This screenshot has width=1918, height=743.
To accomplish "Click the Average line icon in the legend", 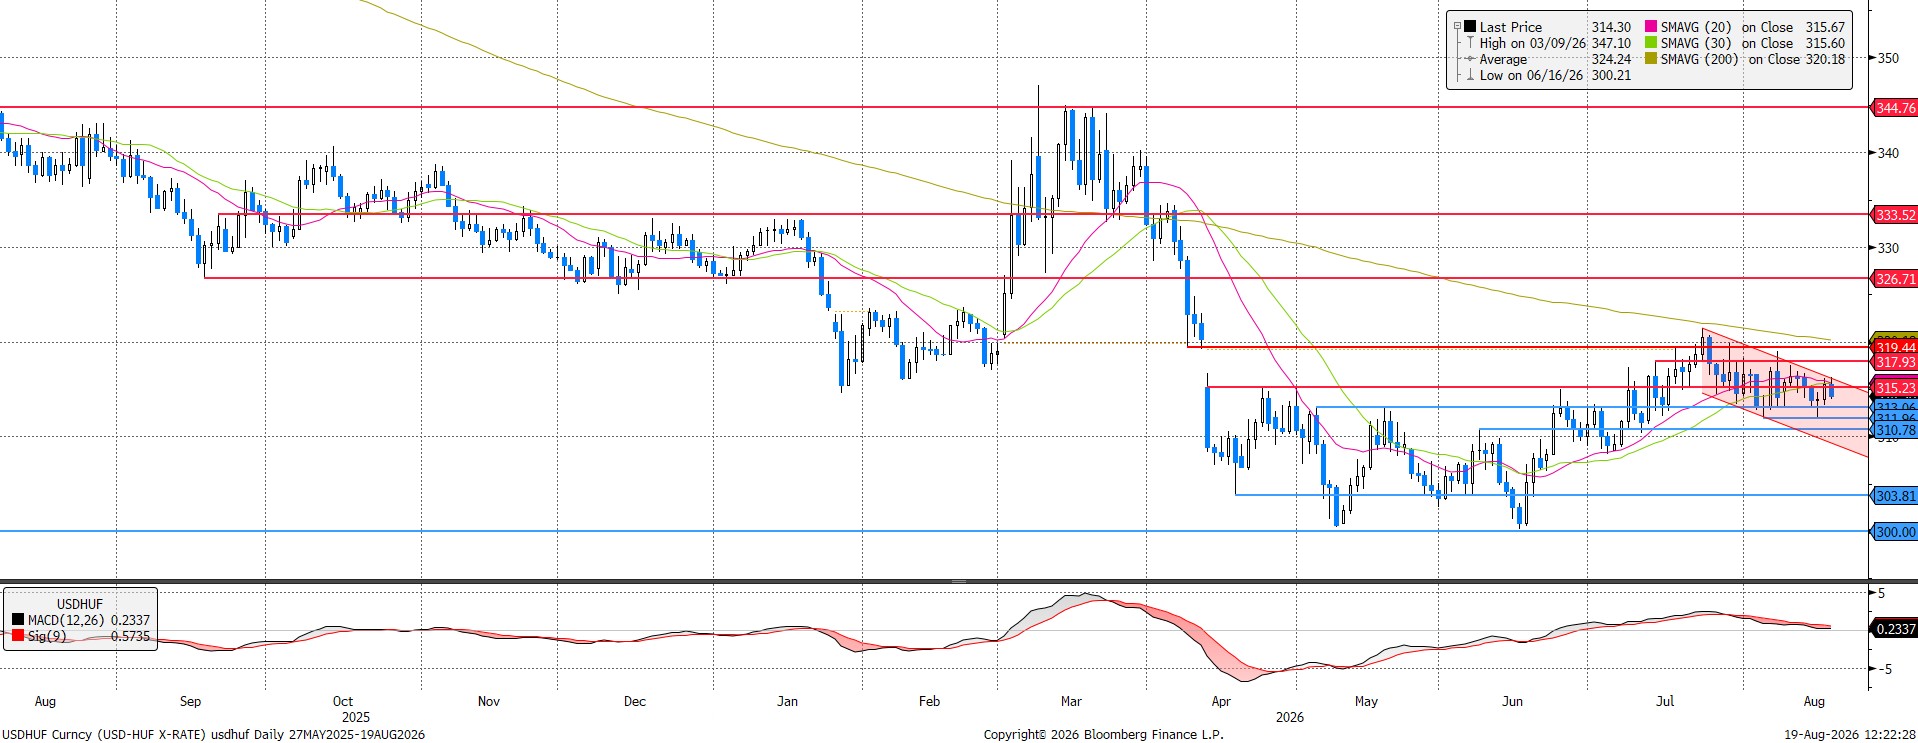I will (x=1470, y=59).
